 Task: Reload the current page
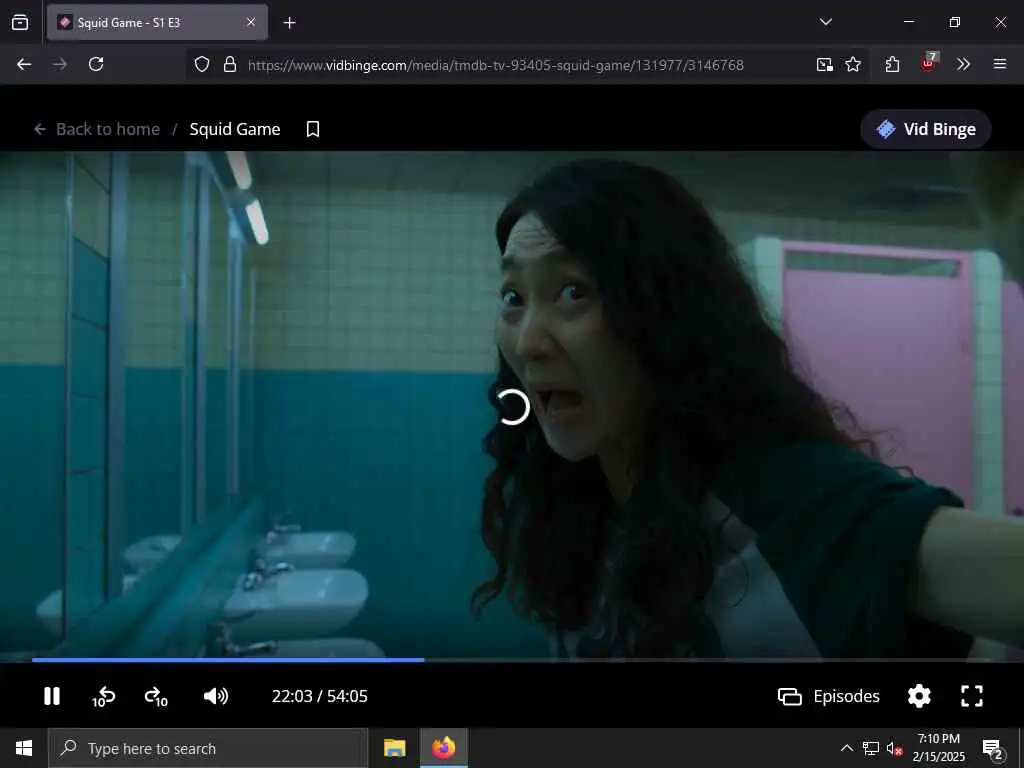tap(96, 64)
